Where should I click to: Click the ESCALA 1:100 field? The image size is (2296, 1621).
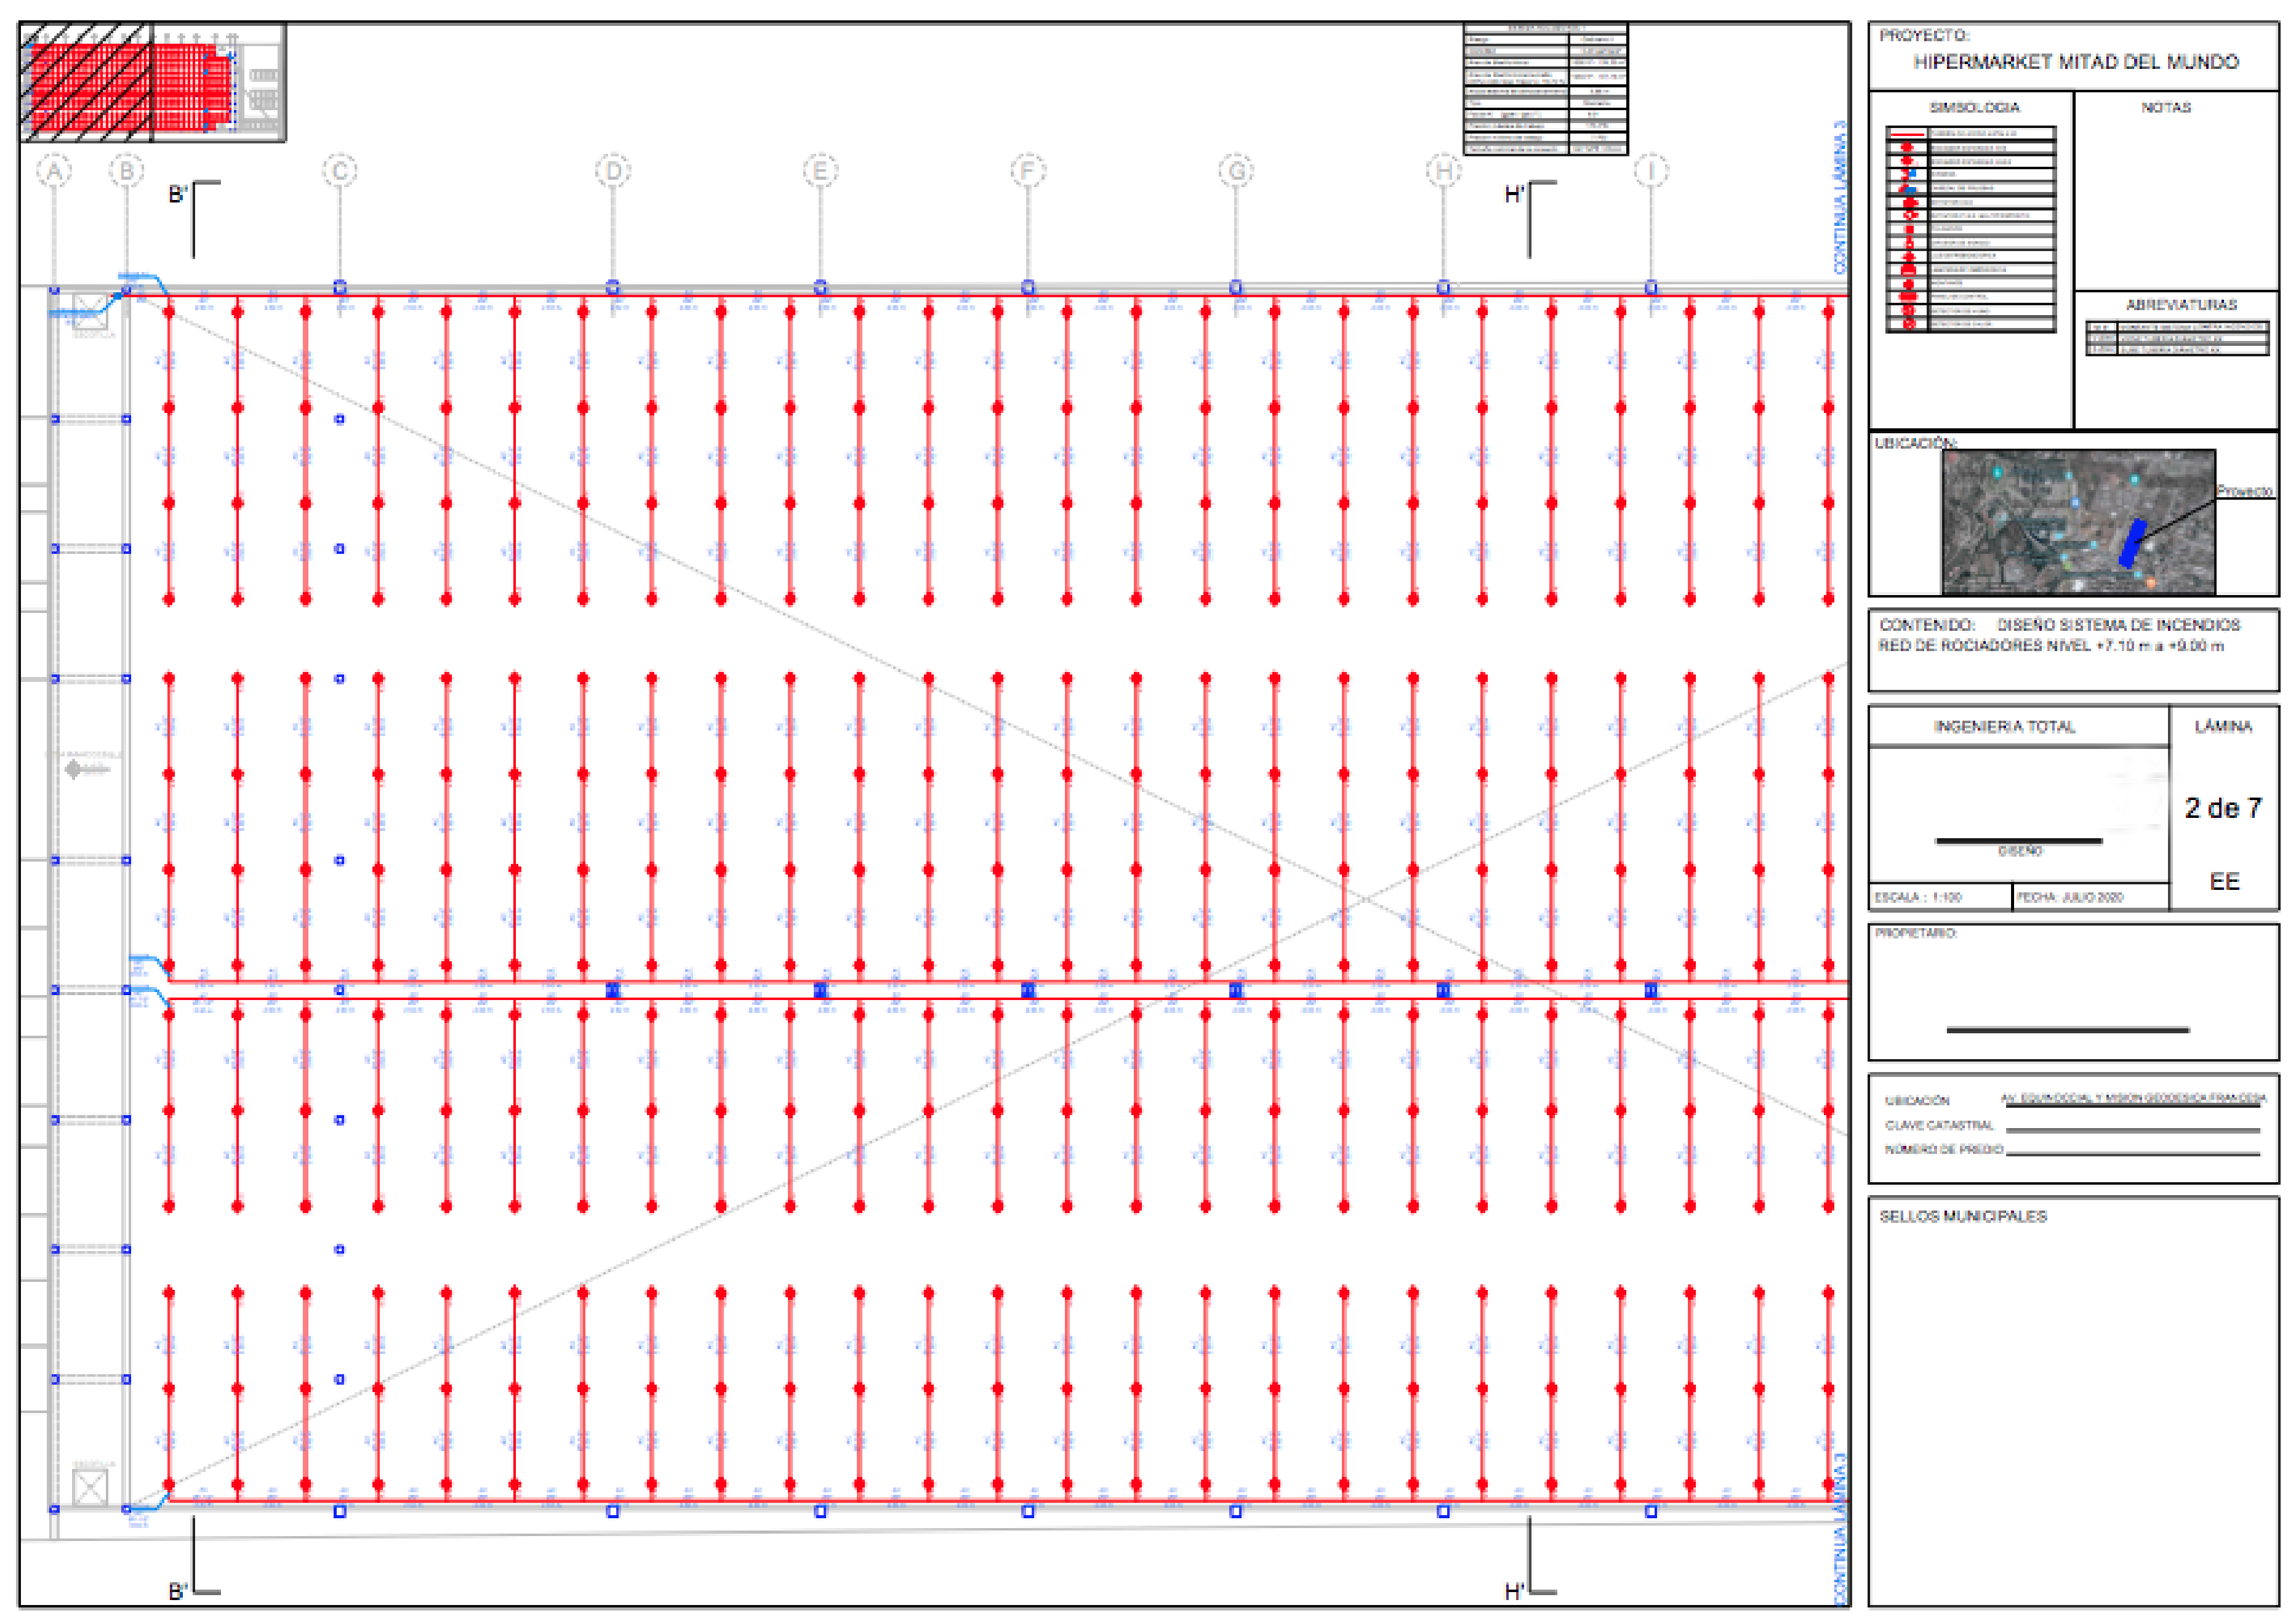(x=1918, y=897)
